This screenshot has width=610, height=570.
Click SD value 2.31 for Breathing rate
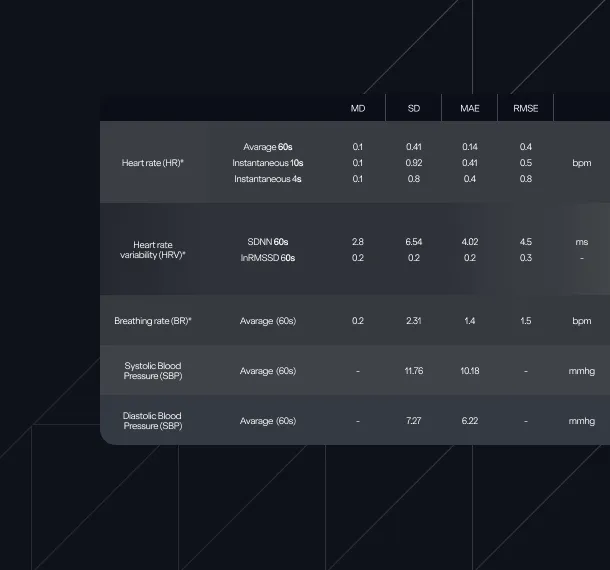pyautogui.click(x=414, y=321)
